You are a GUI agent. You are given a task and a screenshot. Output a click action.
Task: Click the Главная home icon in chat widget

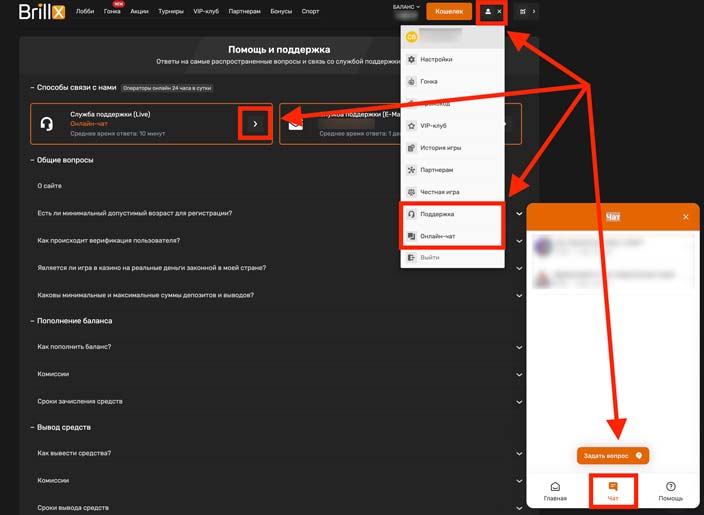555,487
